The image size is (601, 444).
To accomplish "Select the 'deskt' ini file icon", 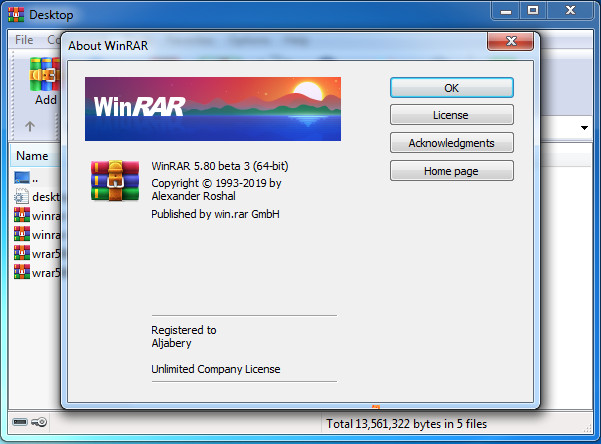I will tap(21, 196).
